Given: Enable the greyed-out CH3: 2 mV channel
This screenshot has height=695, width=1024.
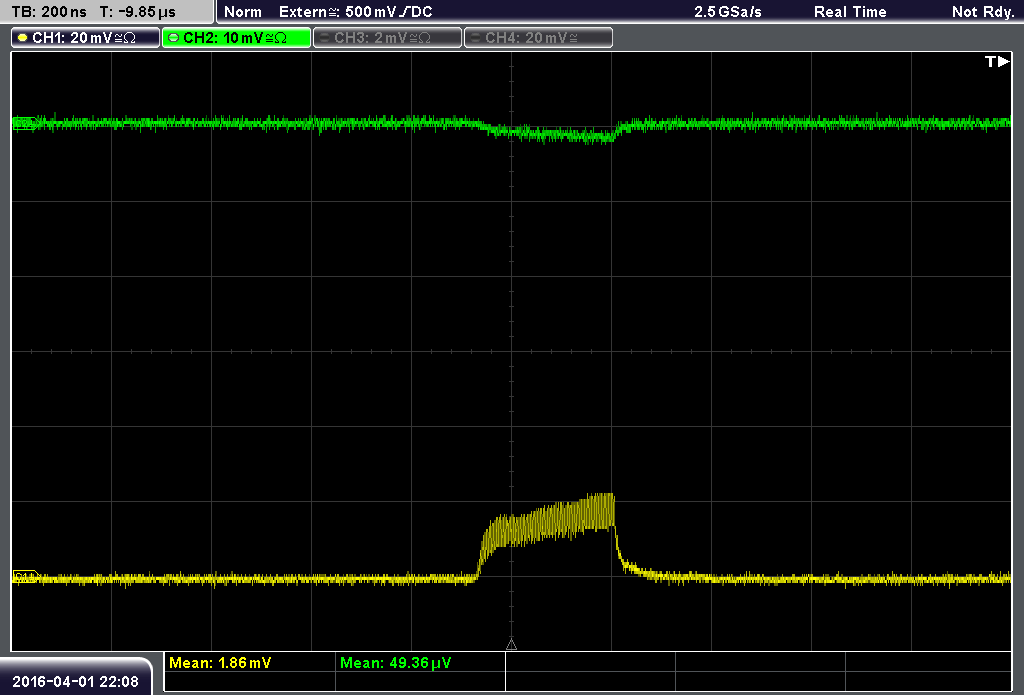Looking at the screenshot, I should click(x=387, y=38).
